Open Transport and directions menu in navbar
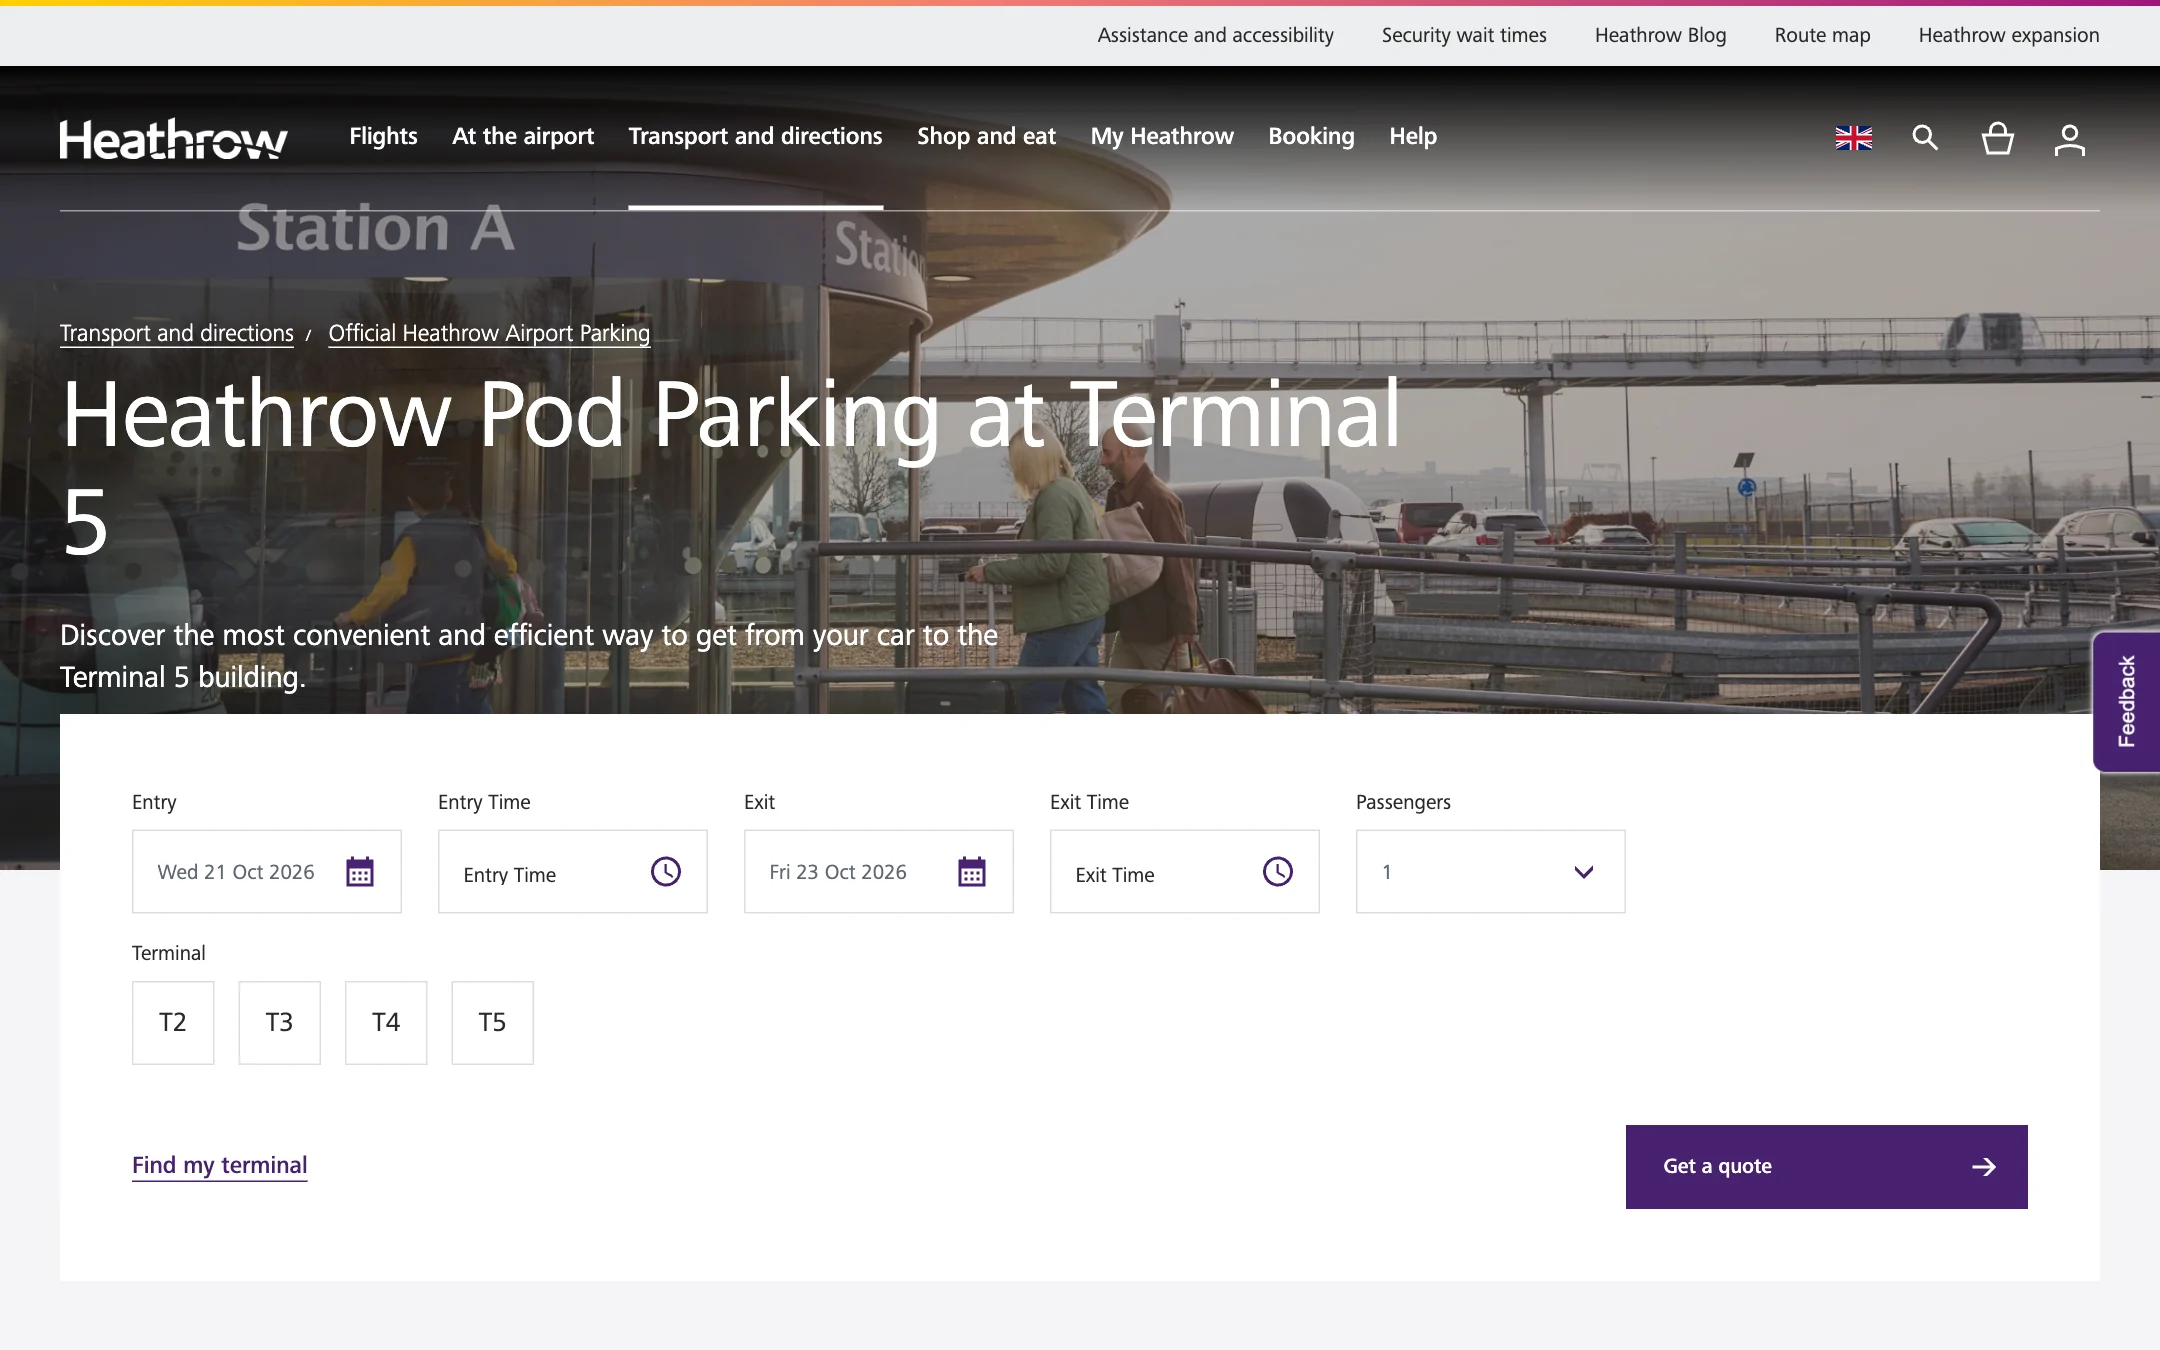Viewport: 2160px width, 1350px height. coord(755,136)
